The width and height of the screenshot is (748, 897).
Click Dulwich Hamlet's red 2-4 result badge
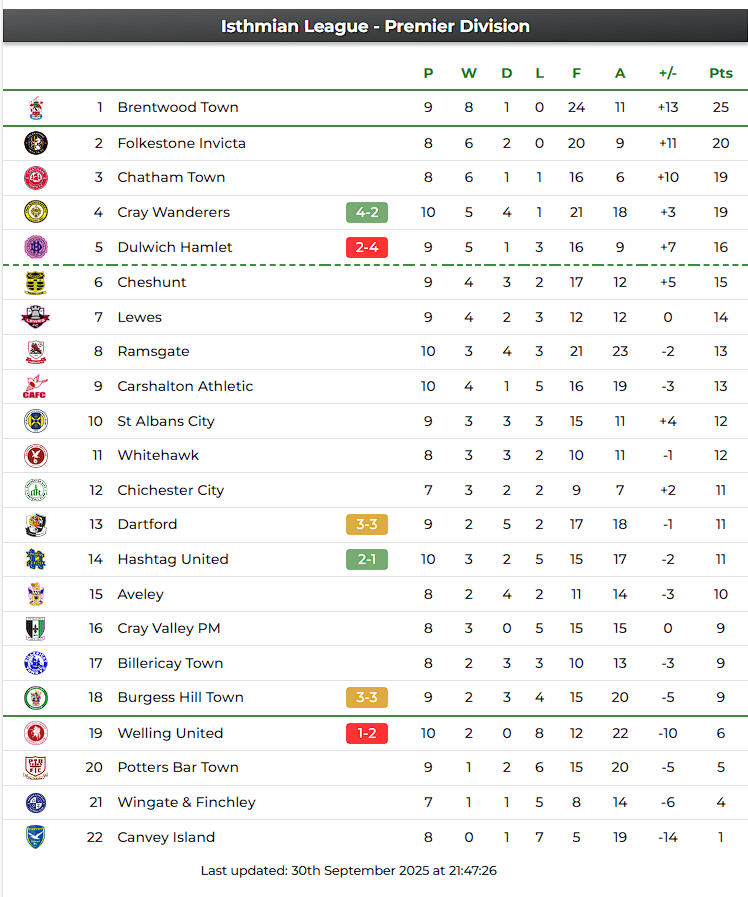point(366,247)
